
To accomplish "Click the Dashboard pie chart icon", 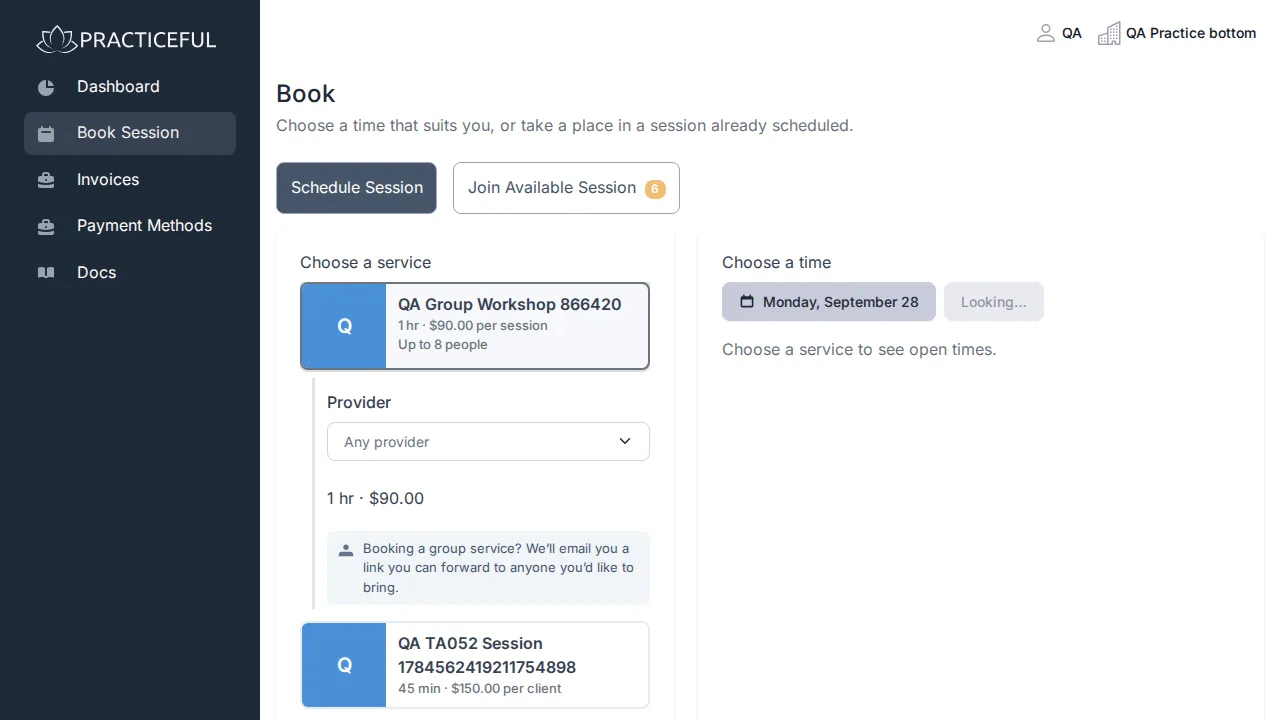I will tap(46, 87).
